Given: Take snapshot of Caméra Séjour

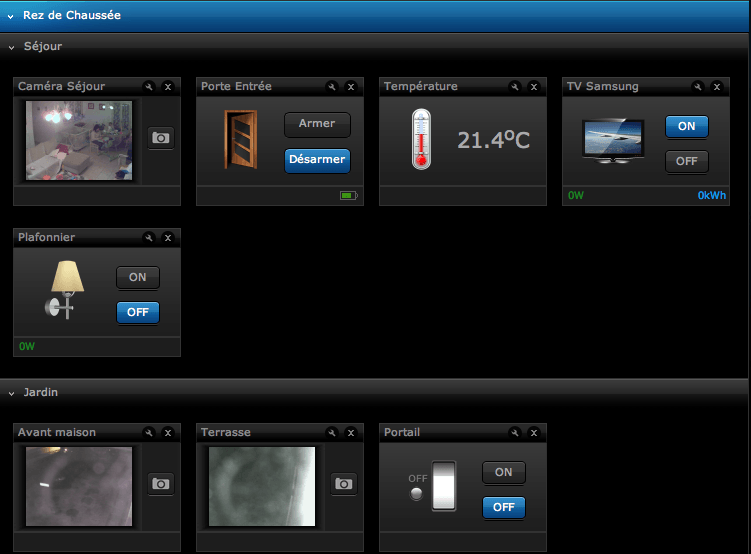Looking at the screenshot, I should coord(160,138).
